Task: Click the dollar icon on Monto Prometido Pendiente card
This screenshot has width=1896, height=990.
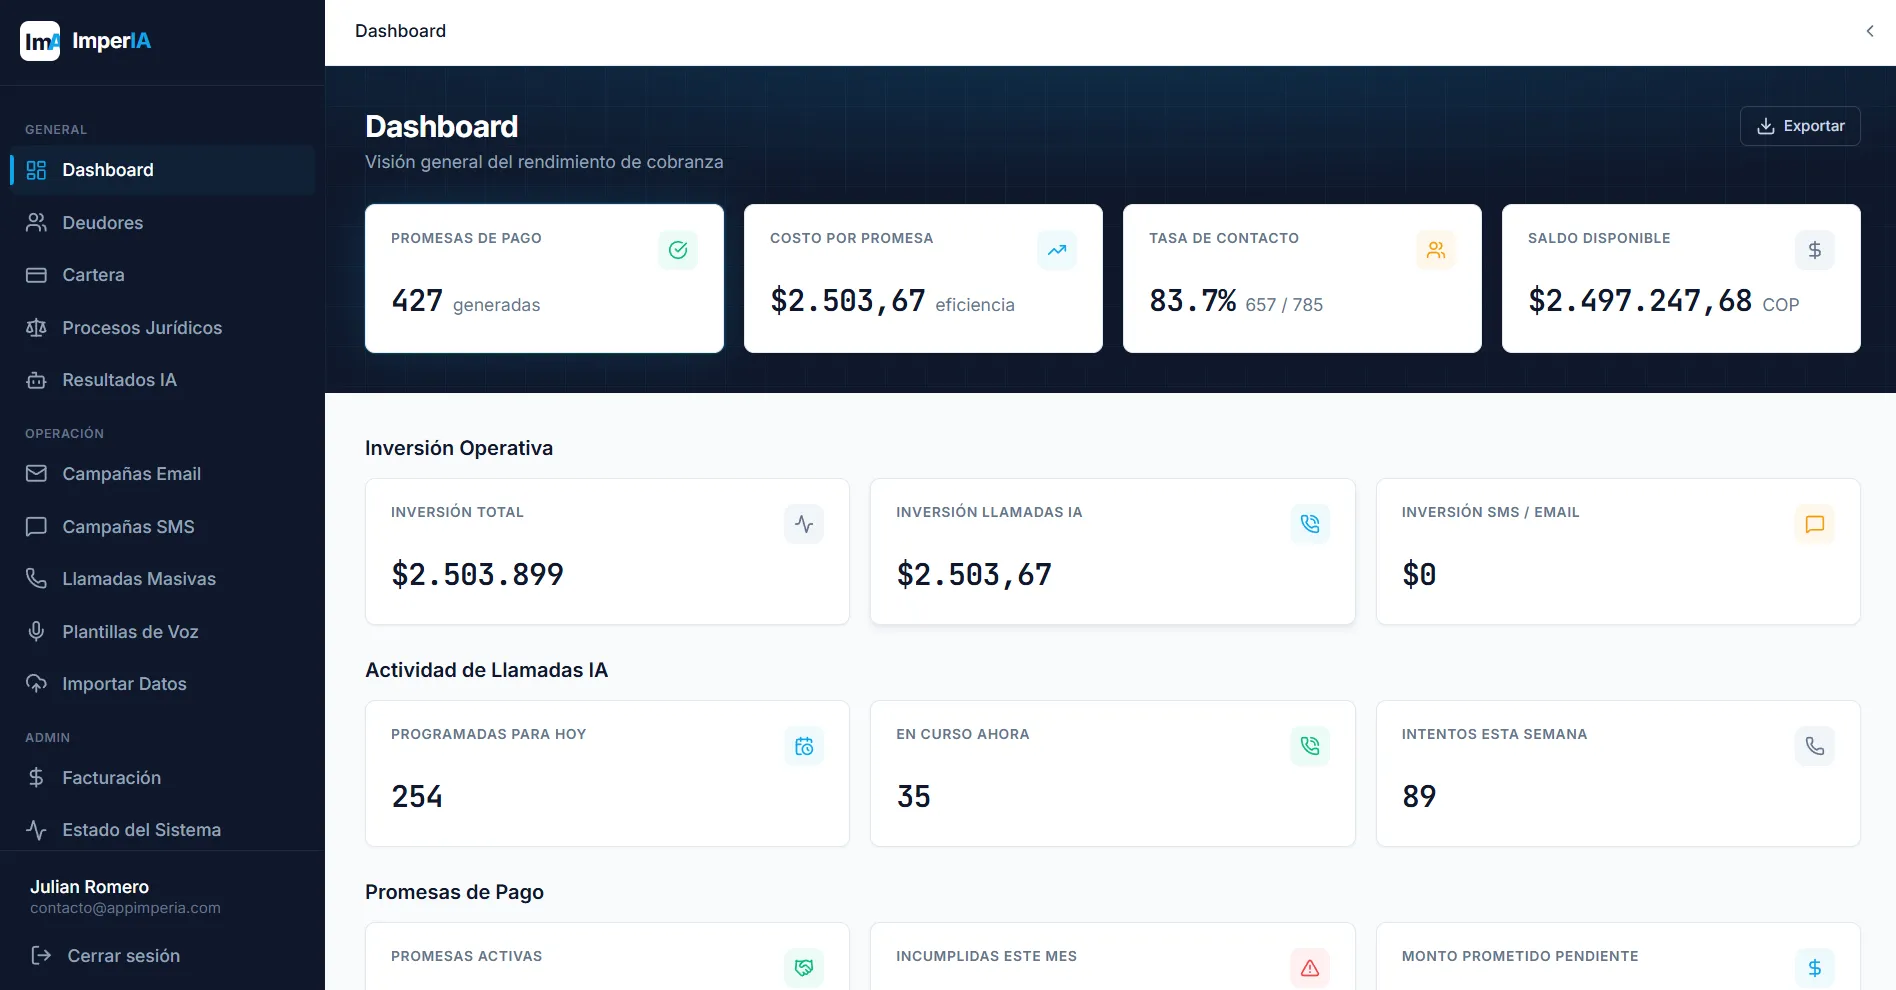Action: (x=1815, y=968)
